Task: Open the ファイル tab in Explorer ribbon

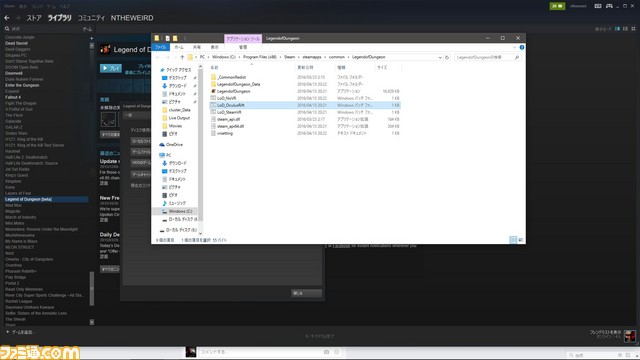Action: (160, 47)
